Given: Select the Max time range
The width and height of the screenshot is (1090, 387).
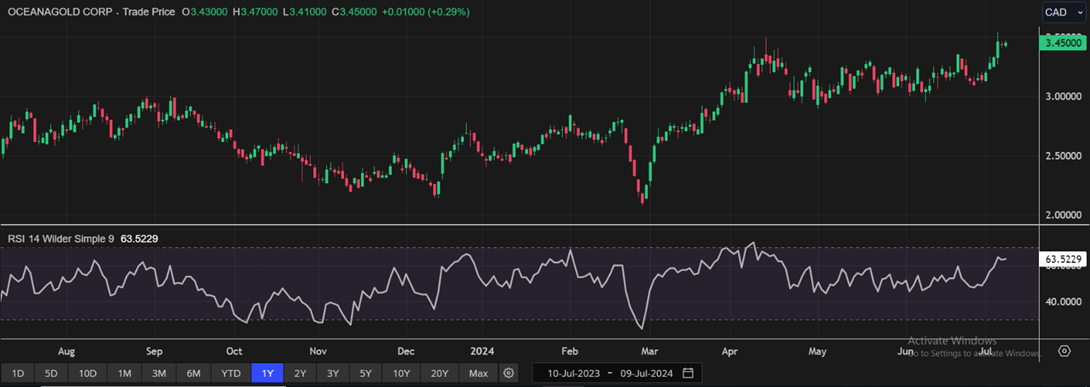Looking at the screenshot, I should pyautogui.click(x=478, y=373).
